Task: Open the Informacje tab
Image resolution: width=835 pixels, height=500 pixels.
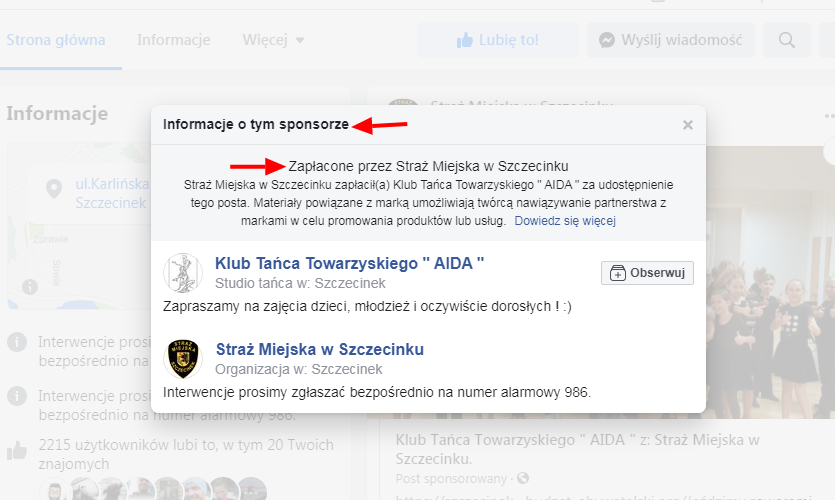Action: [173, 41]
